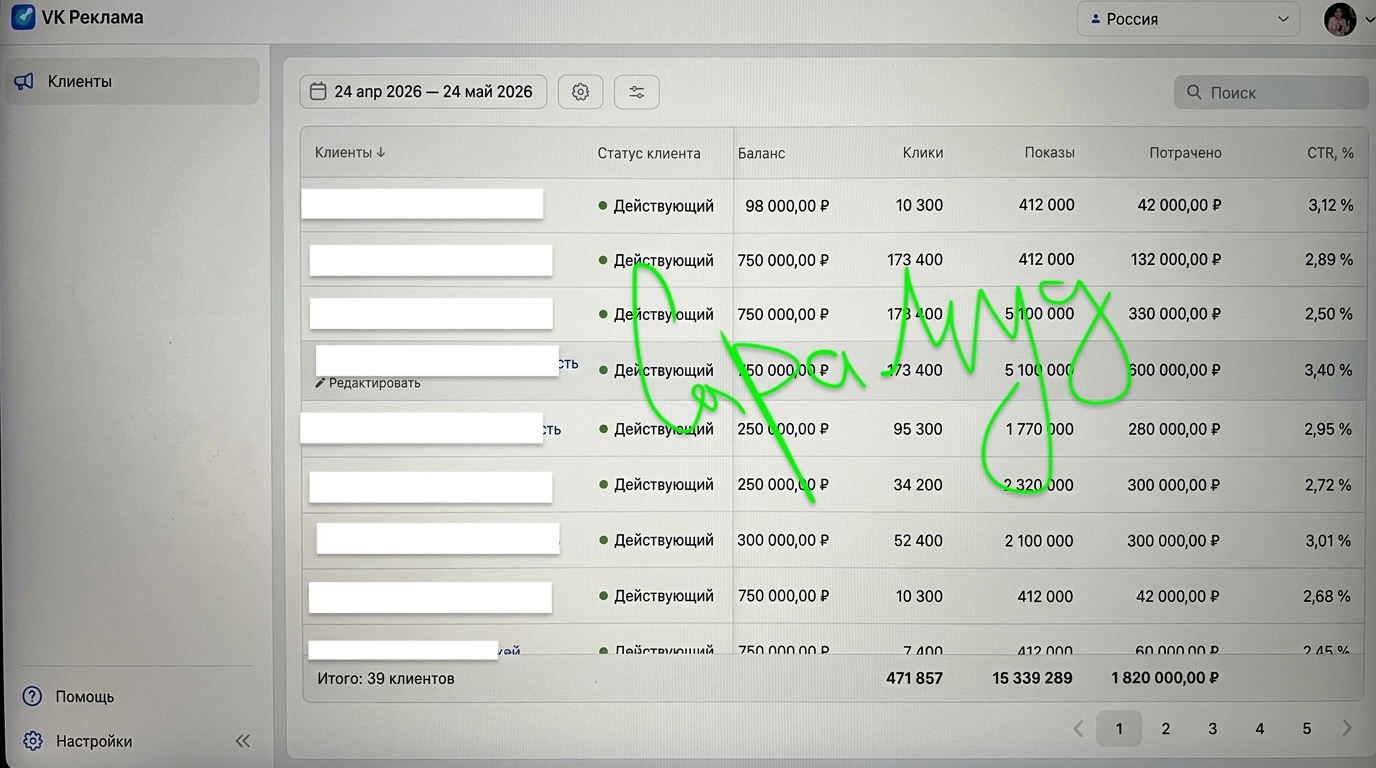Viewport: 1376px width, 768px height.
Task: Click the CTR value 3,01 %
Action: click(x=1328, y=541)
